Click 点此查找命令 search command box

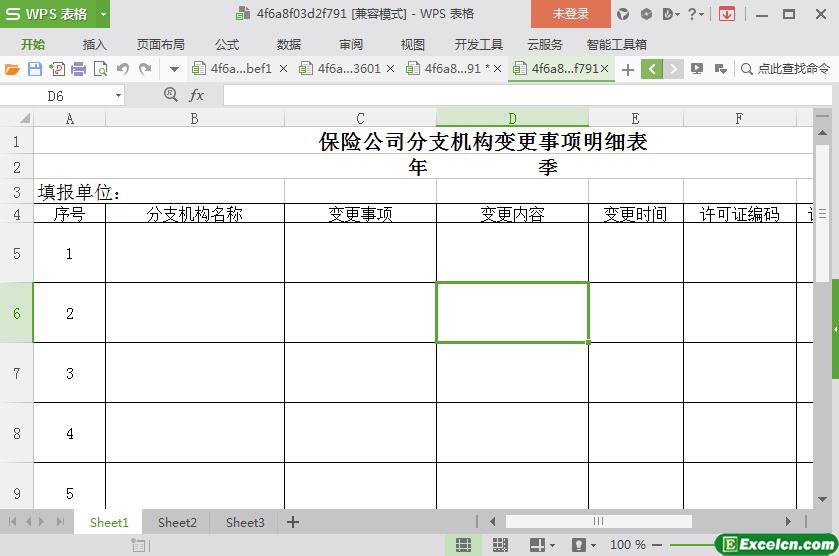coord(785,69)
